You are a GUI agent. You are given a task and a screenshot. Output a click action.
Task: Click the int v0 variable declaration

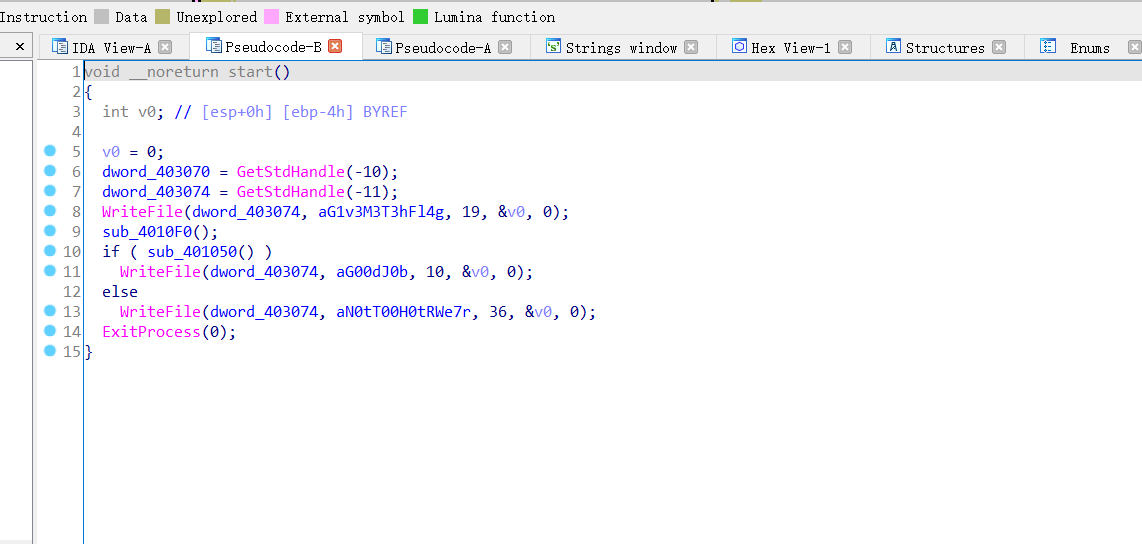(x=133, y=112)
